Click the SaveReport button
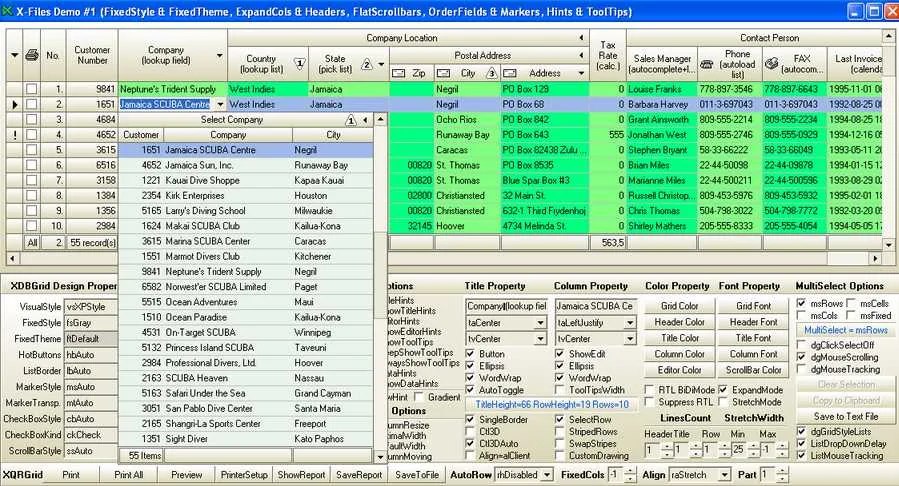This screenshot has height=486, width=899. (359, 475)
